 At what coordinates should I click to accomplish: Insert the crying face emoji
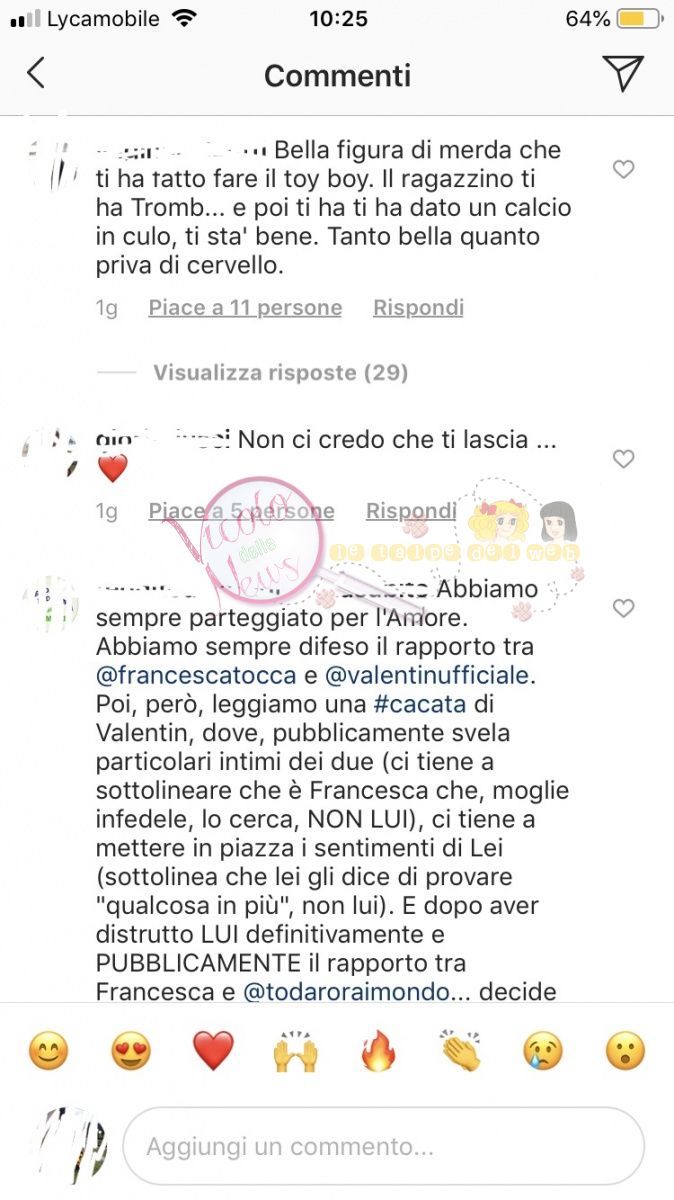[x=544, y=1052]
